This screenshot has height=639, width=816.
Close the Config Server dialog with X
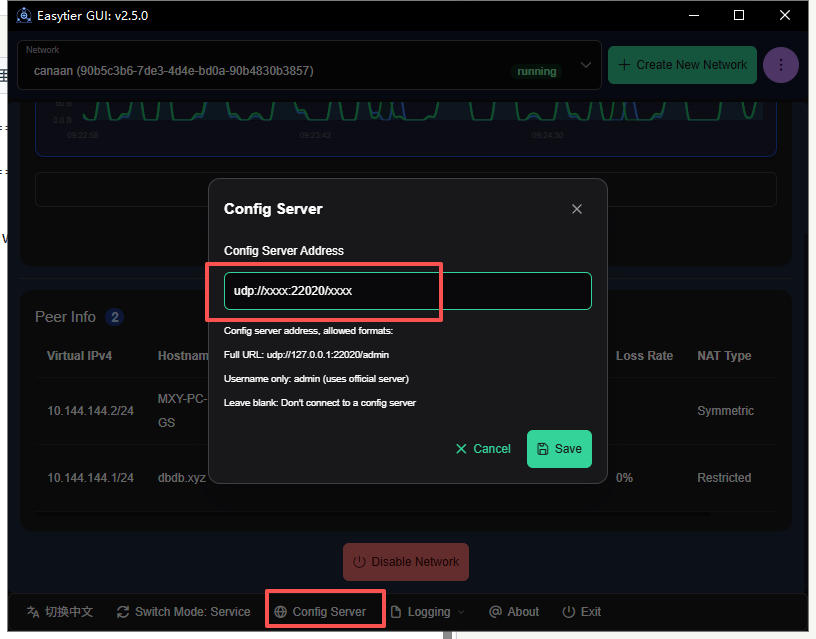(x=576, y=209)
